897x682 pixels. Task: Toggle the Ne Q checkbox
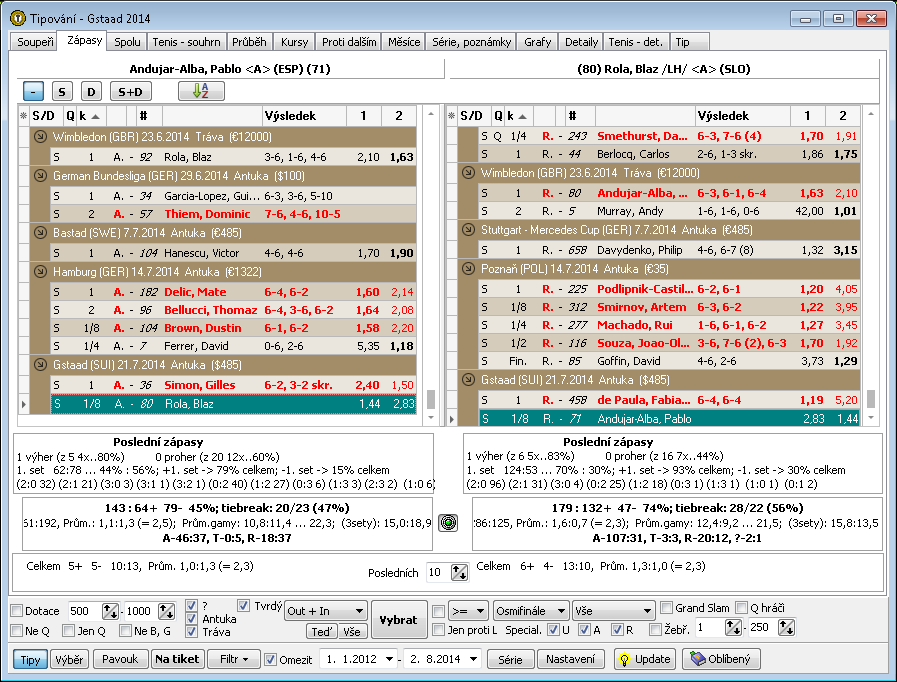click(17, 631)
